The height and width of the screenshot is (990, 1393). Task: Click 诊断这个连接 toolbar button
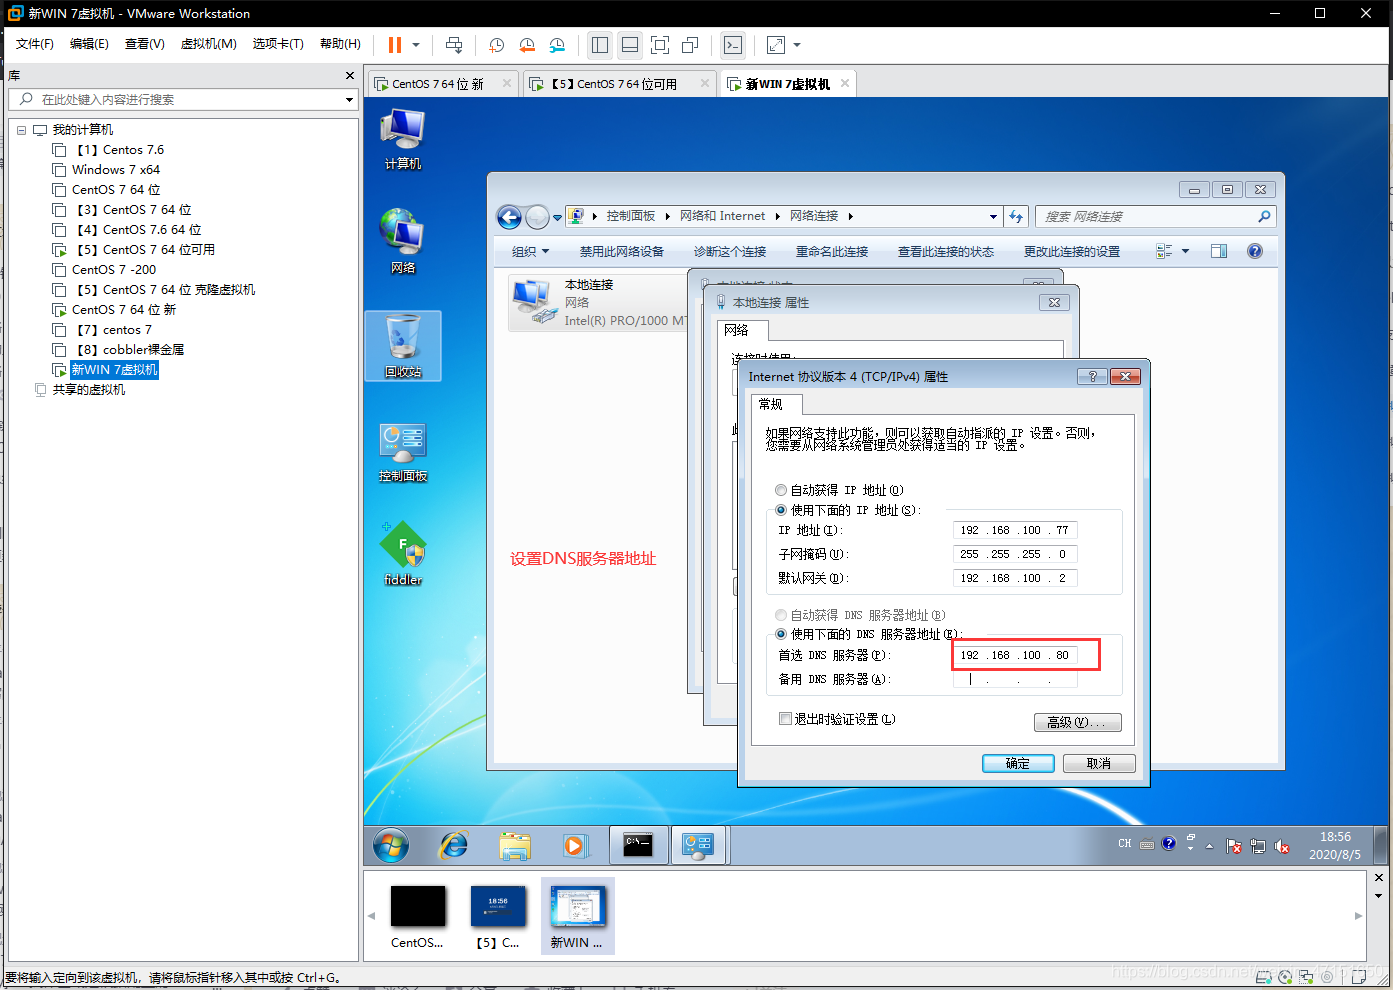730,252
